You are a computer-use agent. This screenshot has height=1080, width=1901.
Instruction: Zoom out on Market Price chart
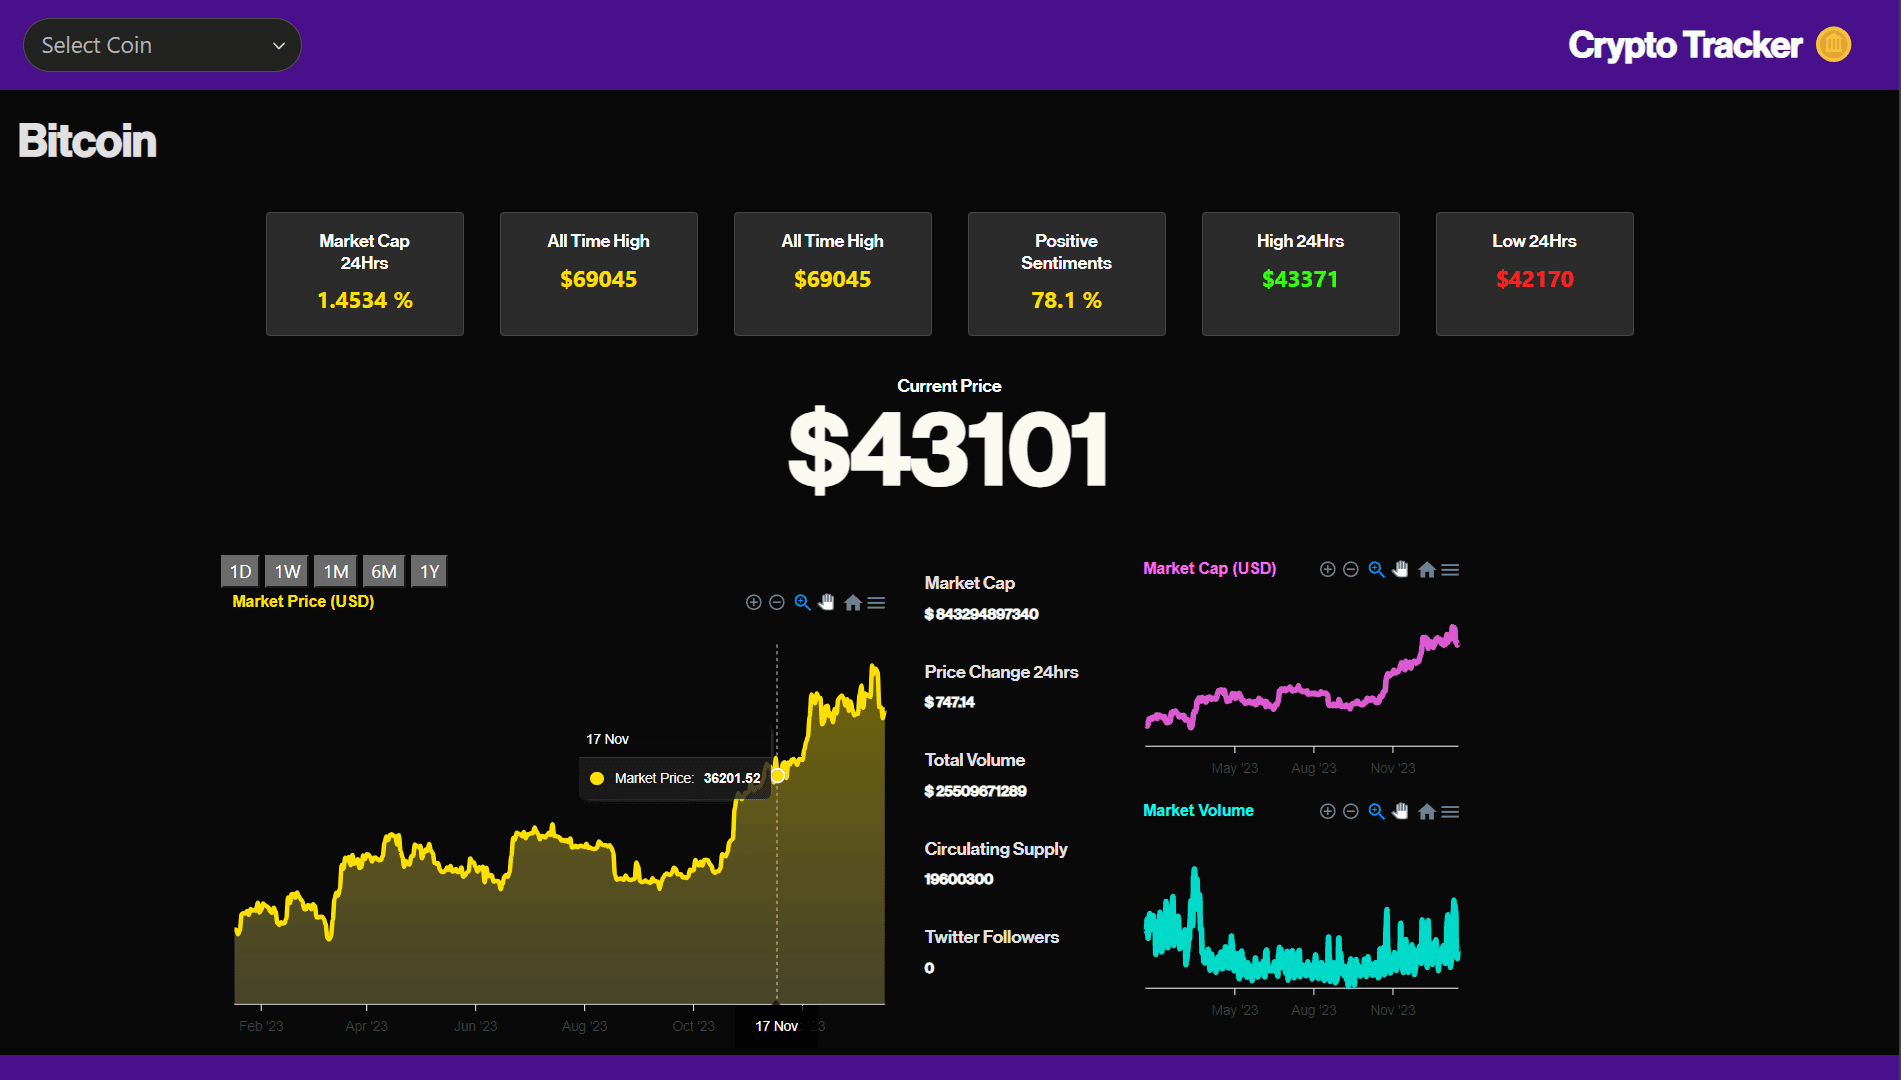click(x=777, y=602)
